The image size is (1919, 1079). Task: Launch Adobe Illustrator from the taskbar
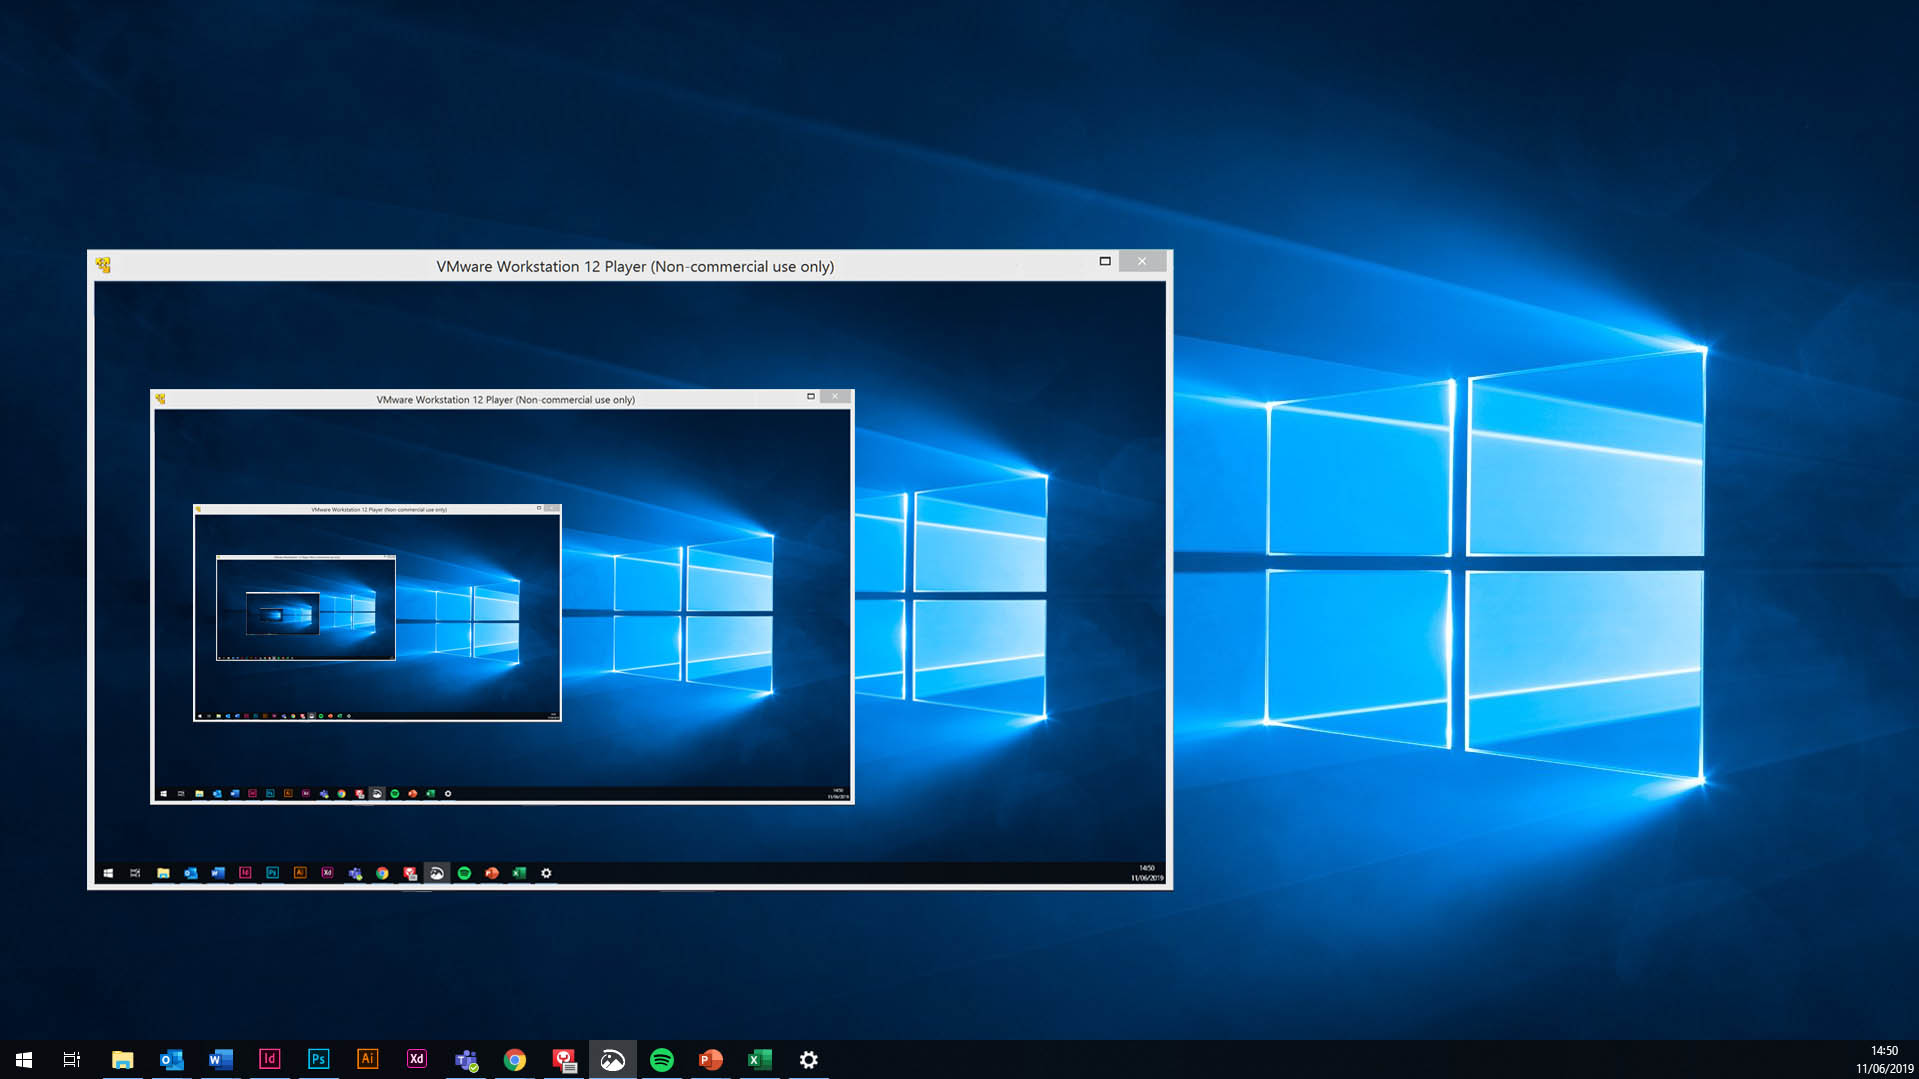pos(367,1059)
